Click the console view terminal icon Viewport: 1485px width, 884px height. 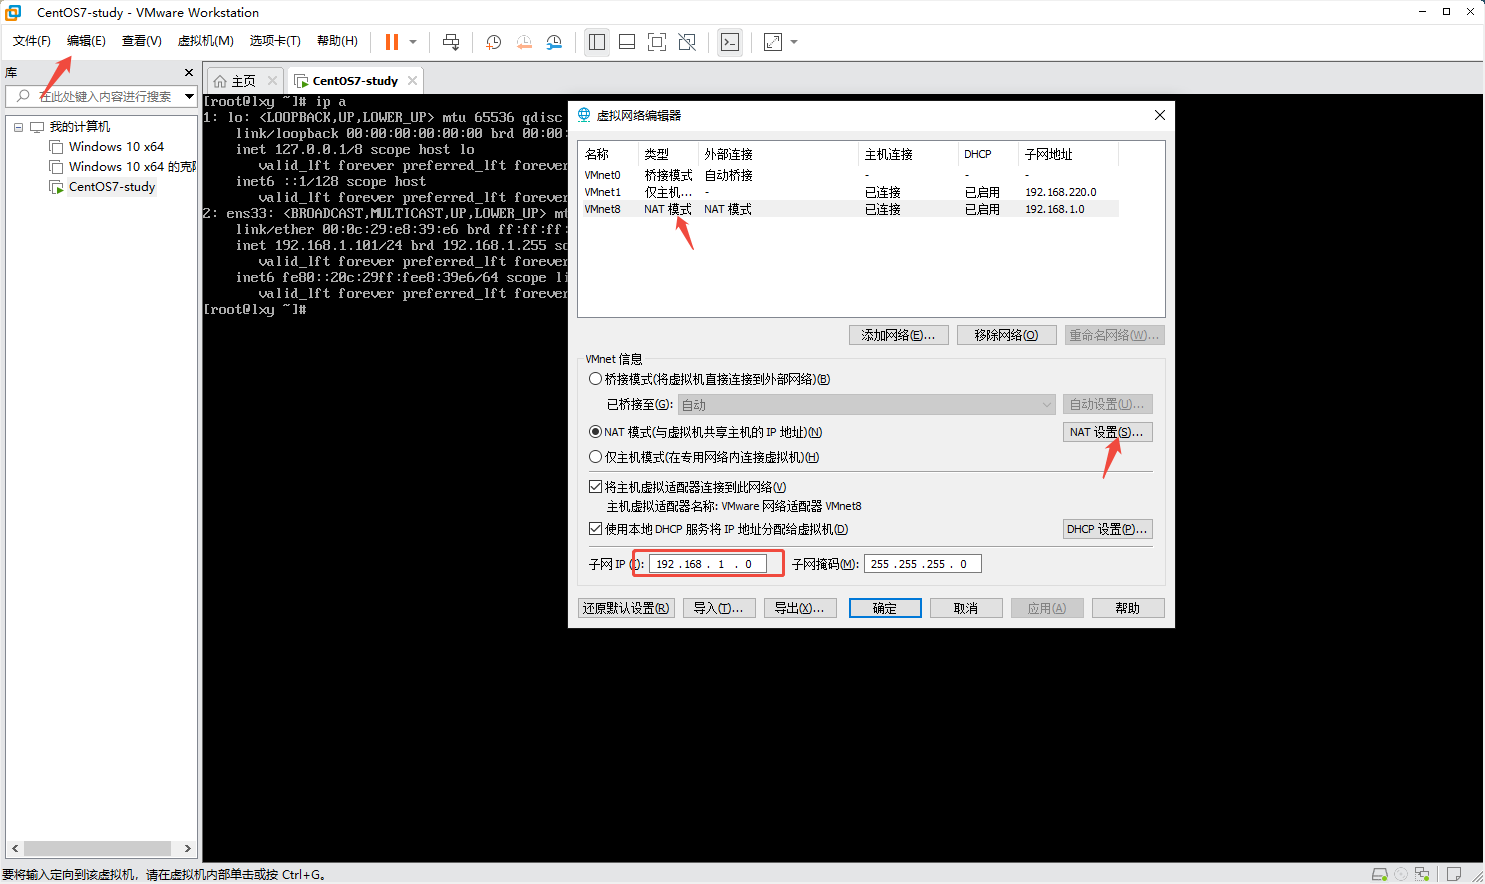click(x=730, y=42)
